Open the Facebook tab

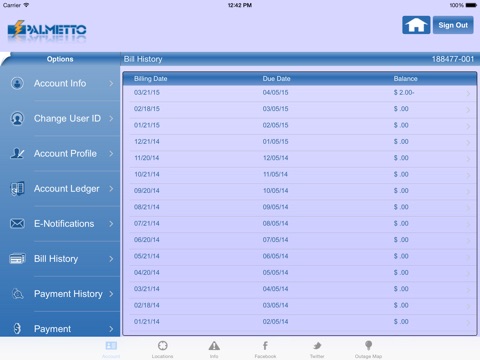tap(265, 349)
